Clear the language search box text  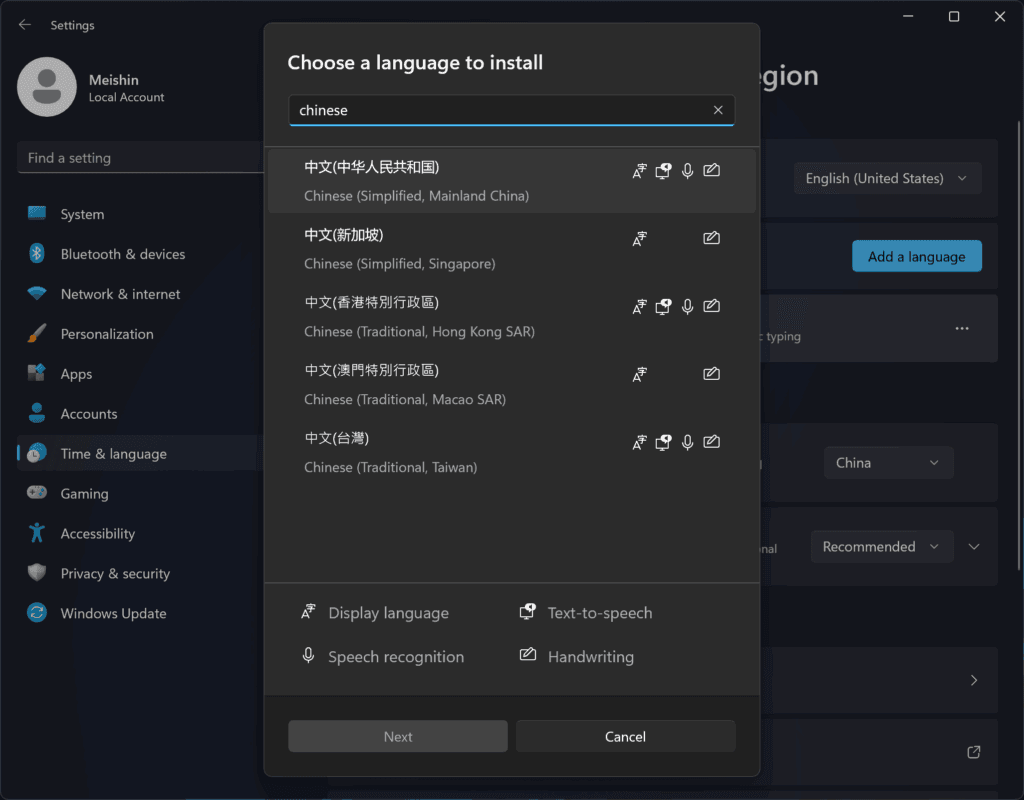point(717,110)
